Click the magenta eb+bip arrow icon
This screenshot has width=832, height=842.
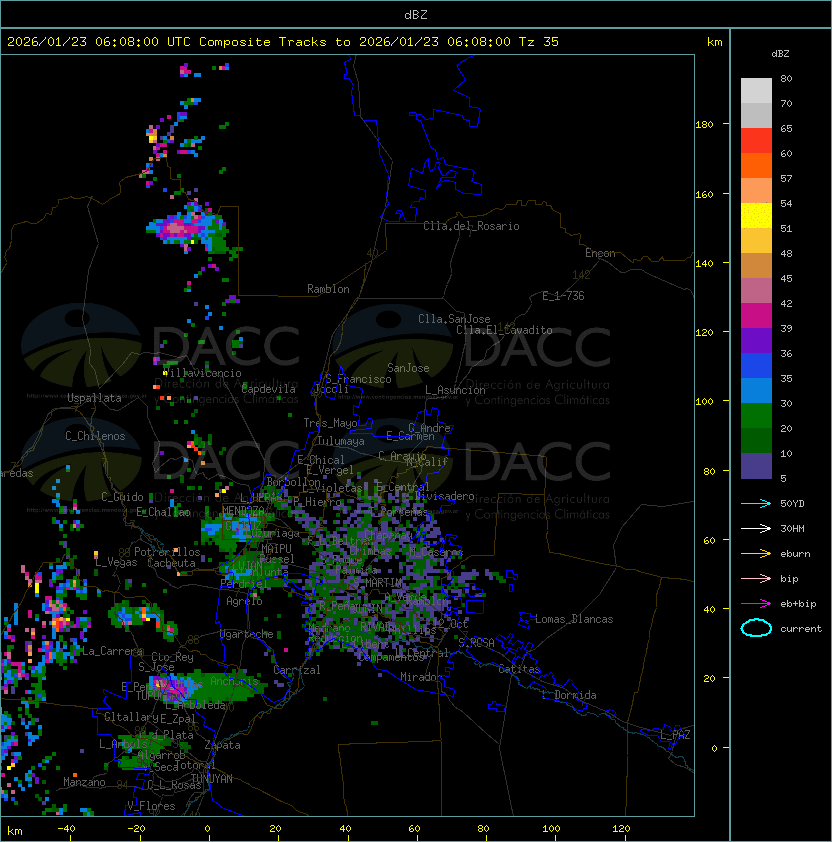756,604
